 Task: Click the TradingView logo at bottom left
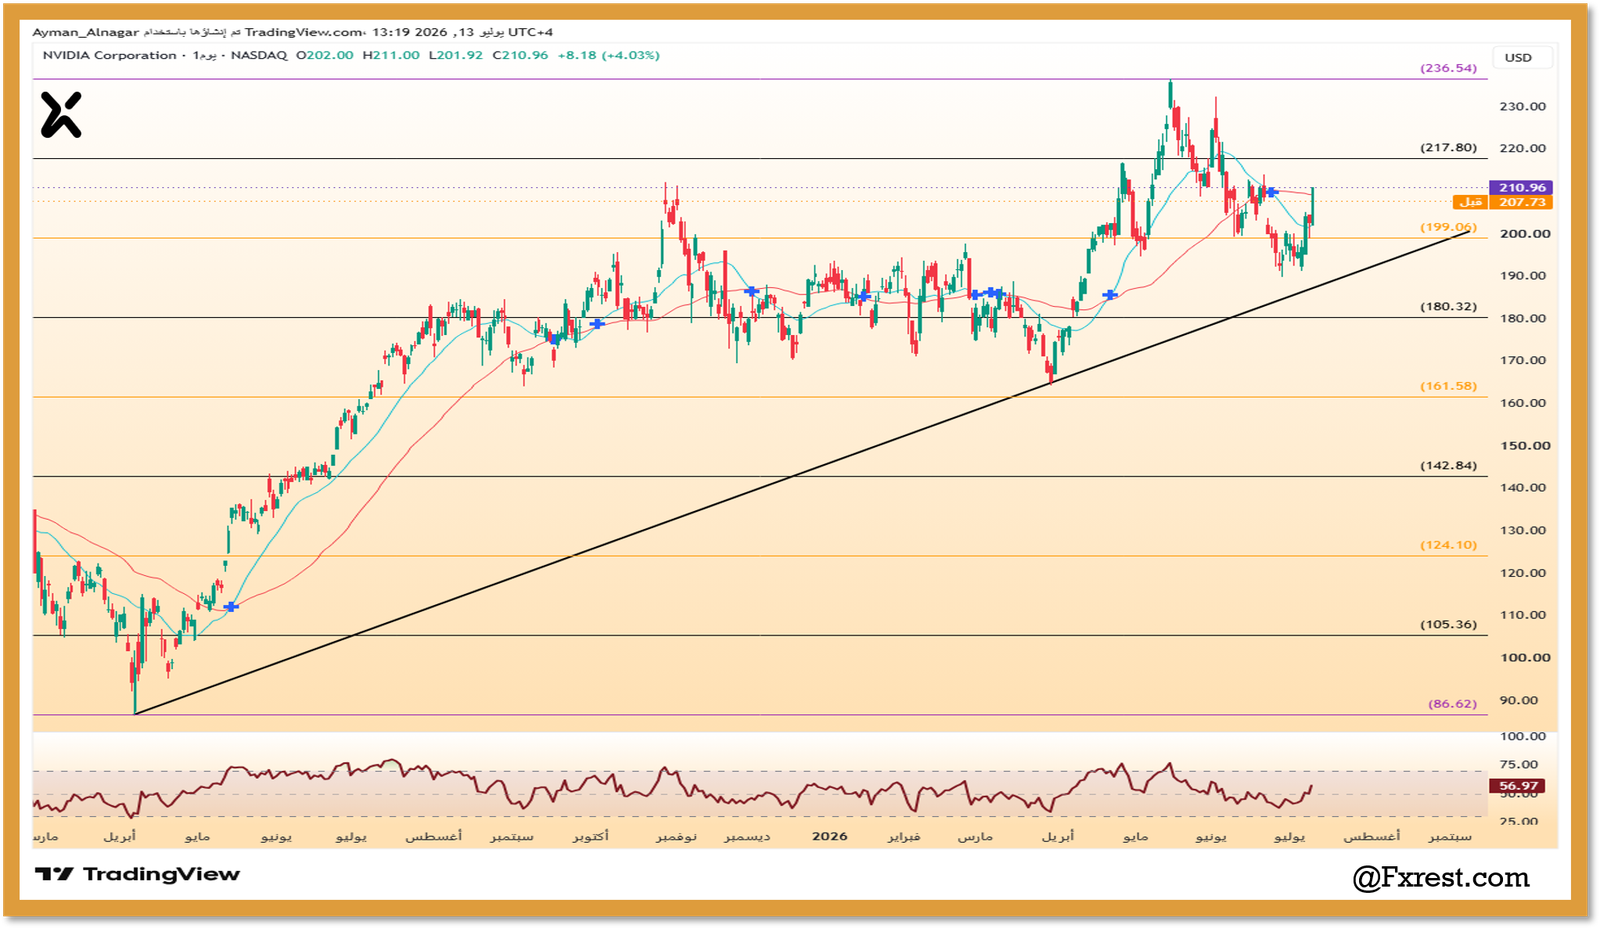click(x=137, y=874)
